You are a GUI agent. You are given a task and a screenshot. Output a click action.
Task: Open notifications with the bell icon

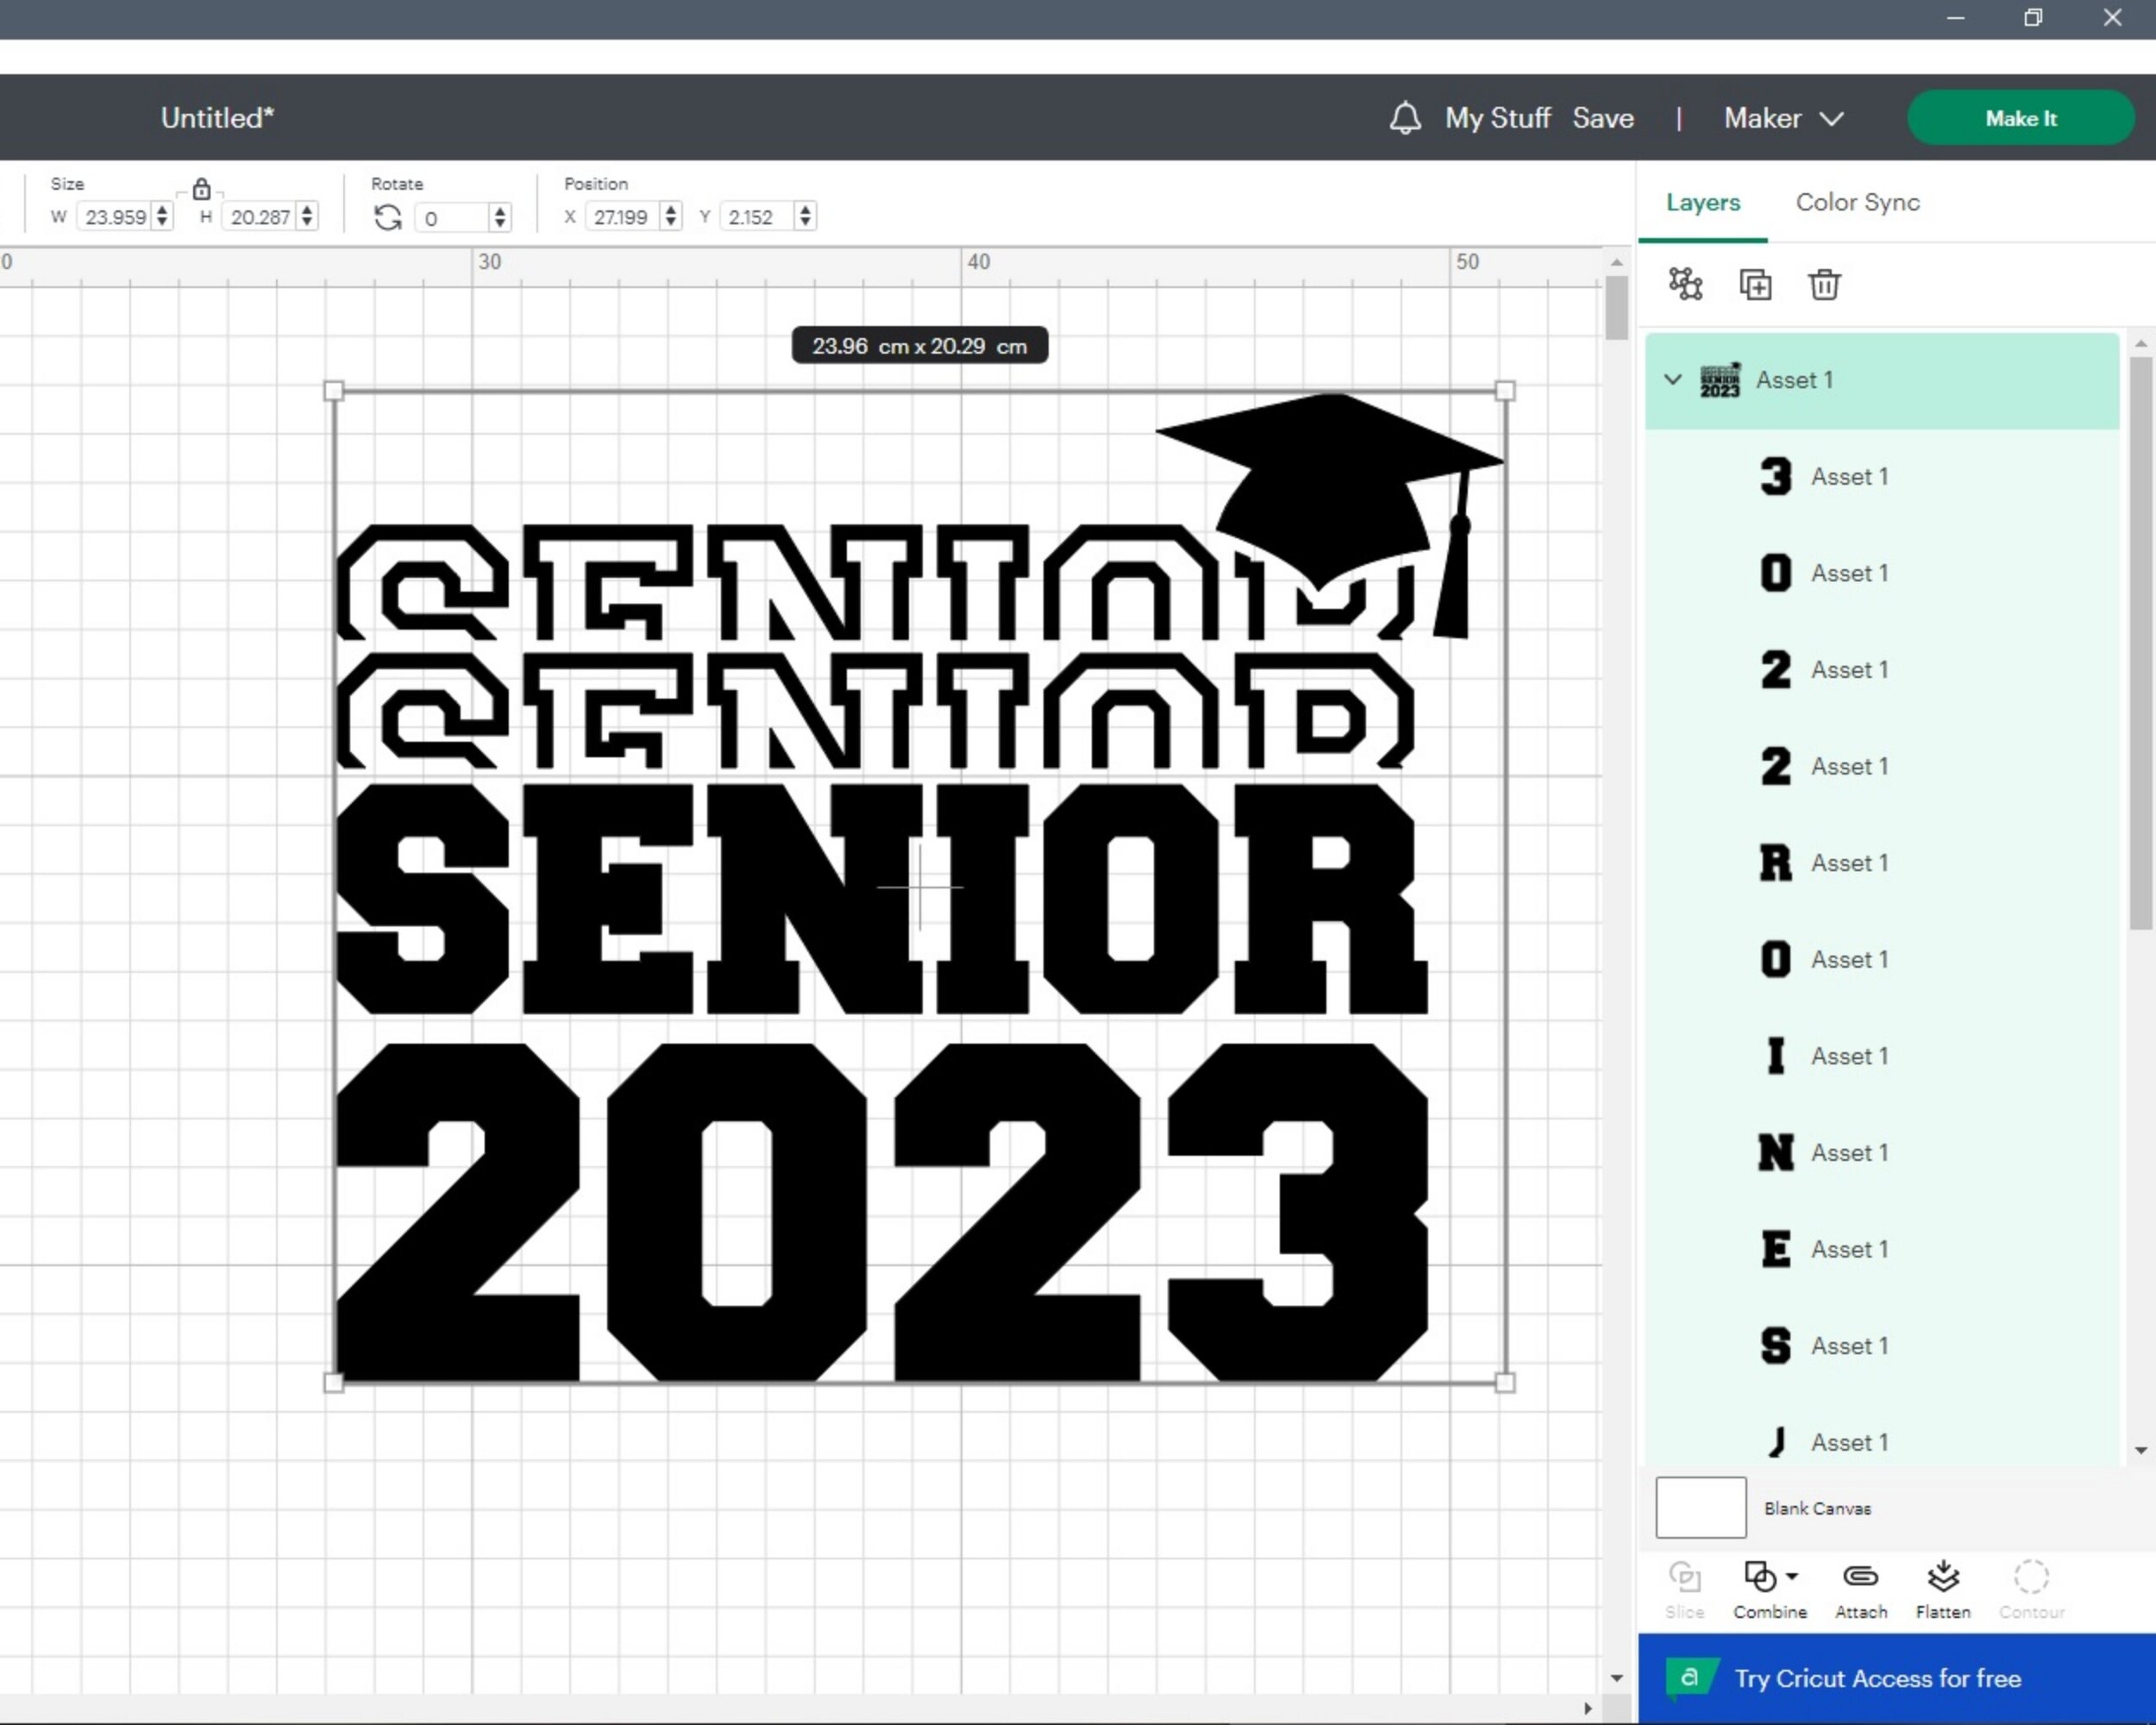[1404, 117]
